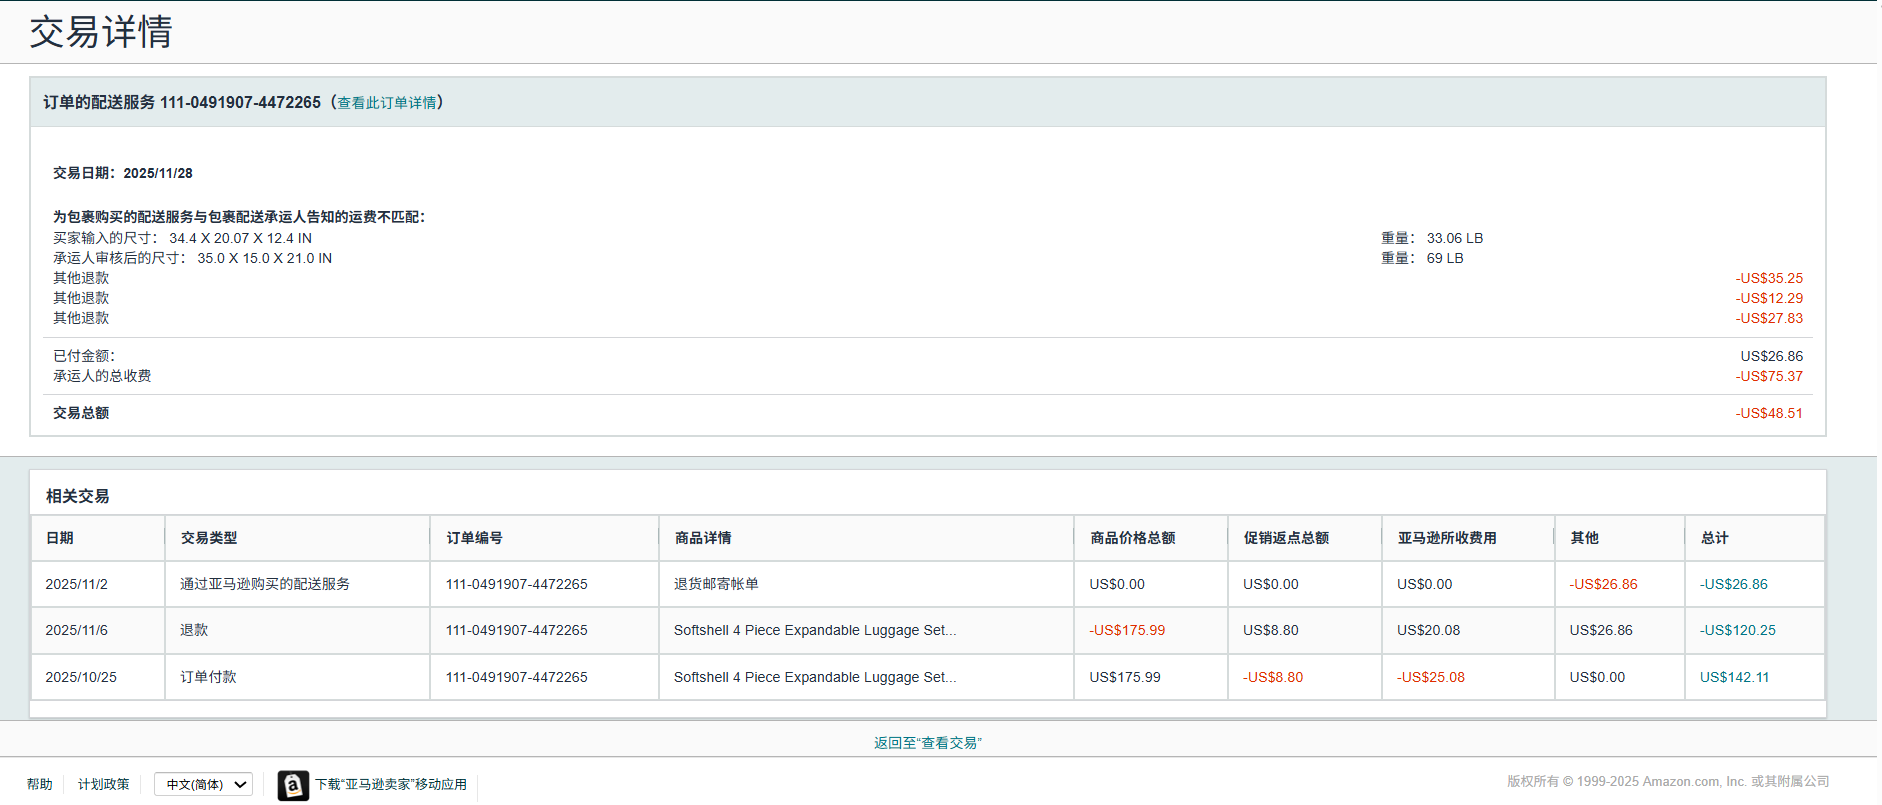The height and width of the screenshot is (805, 1882).
Task: Click the US$142.11 total in the 订单付款 row
Action: point(1734,677)
